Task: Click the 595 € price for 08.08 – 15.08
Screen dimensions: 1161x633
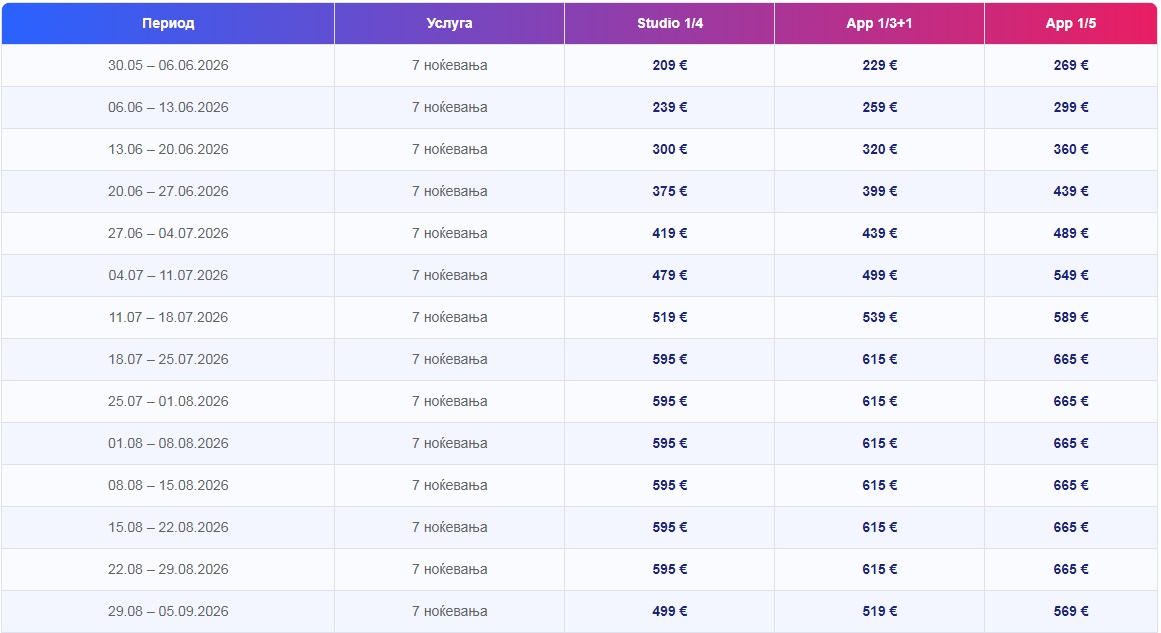Action: tap(669, 485)
